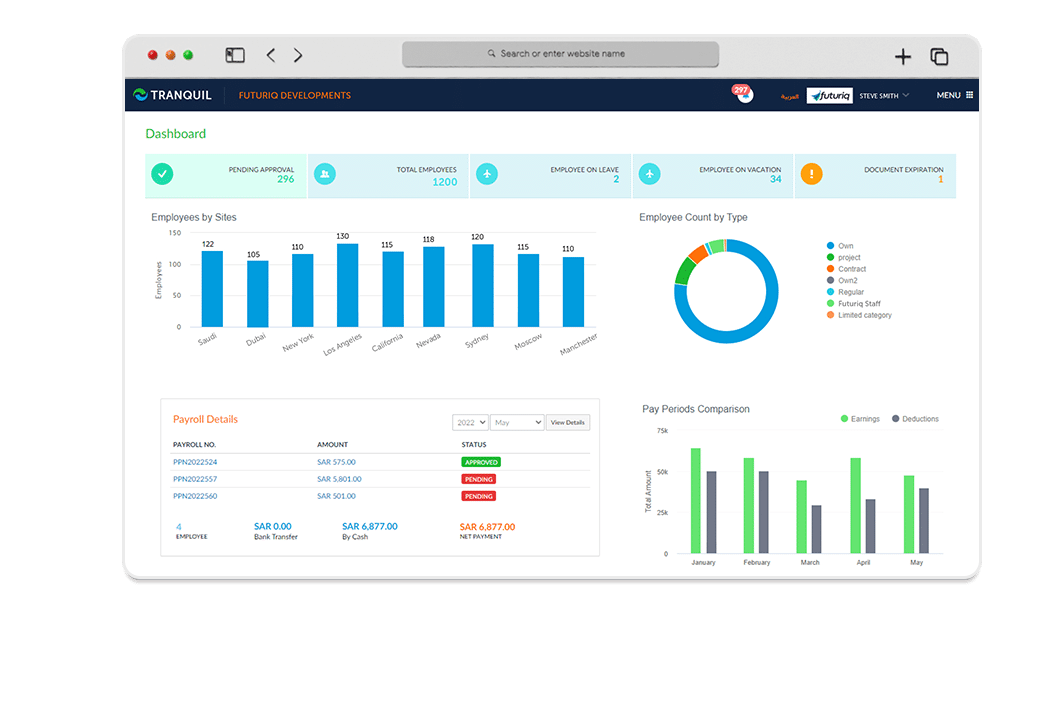The width and height of the screenshot is (1050, 705).
Task: Click amount SAR 575.00
Action: pyautogui.click(x=336, y=462)
